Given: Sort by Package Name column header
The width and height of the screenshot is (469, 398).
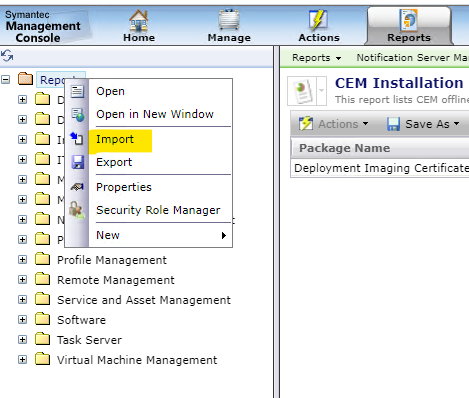Looking at the screenshot, I should coord(344,148).
